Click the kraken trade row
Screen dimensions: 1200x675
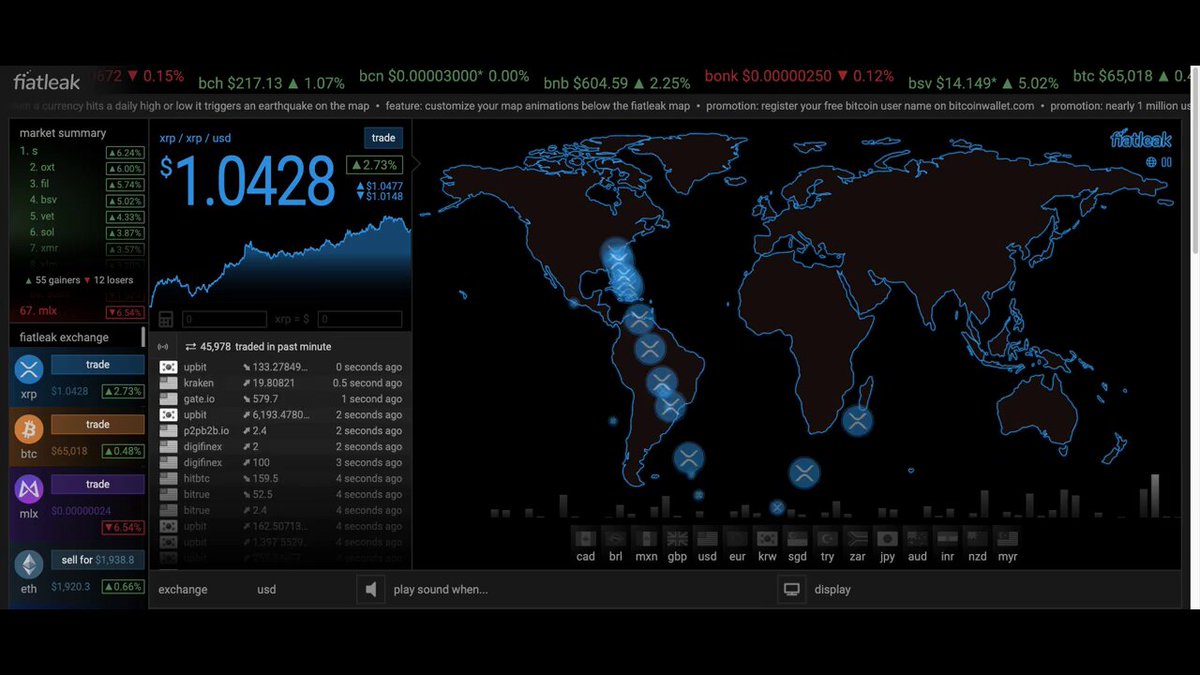(280, 383)
